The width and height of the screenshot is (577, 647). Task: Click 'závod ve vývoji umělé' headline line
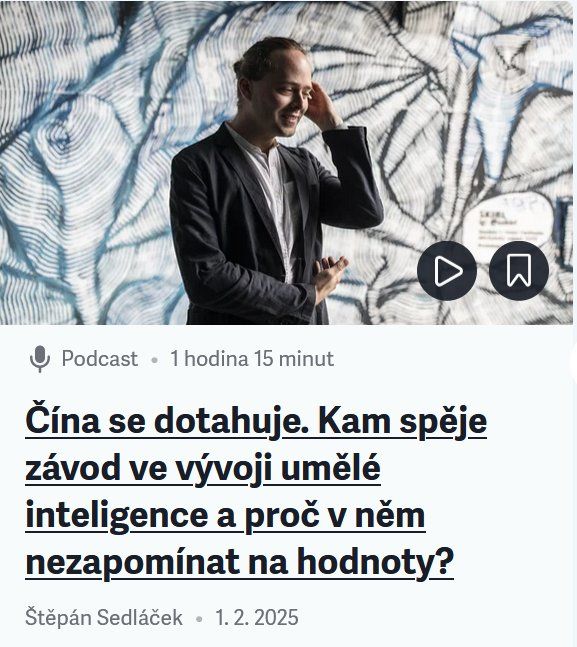(203, 468)
